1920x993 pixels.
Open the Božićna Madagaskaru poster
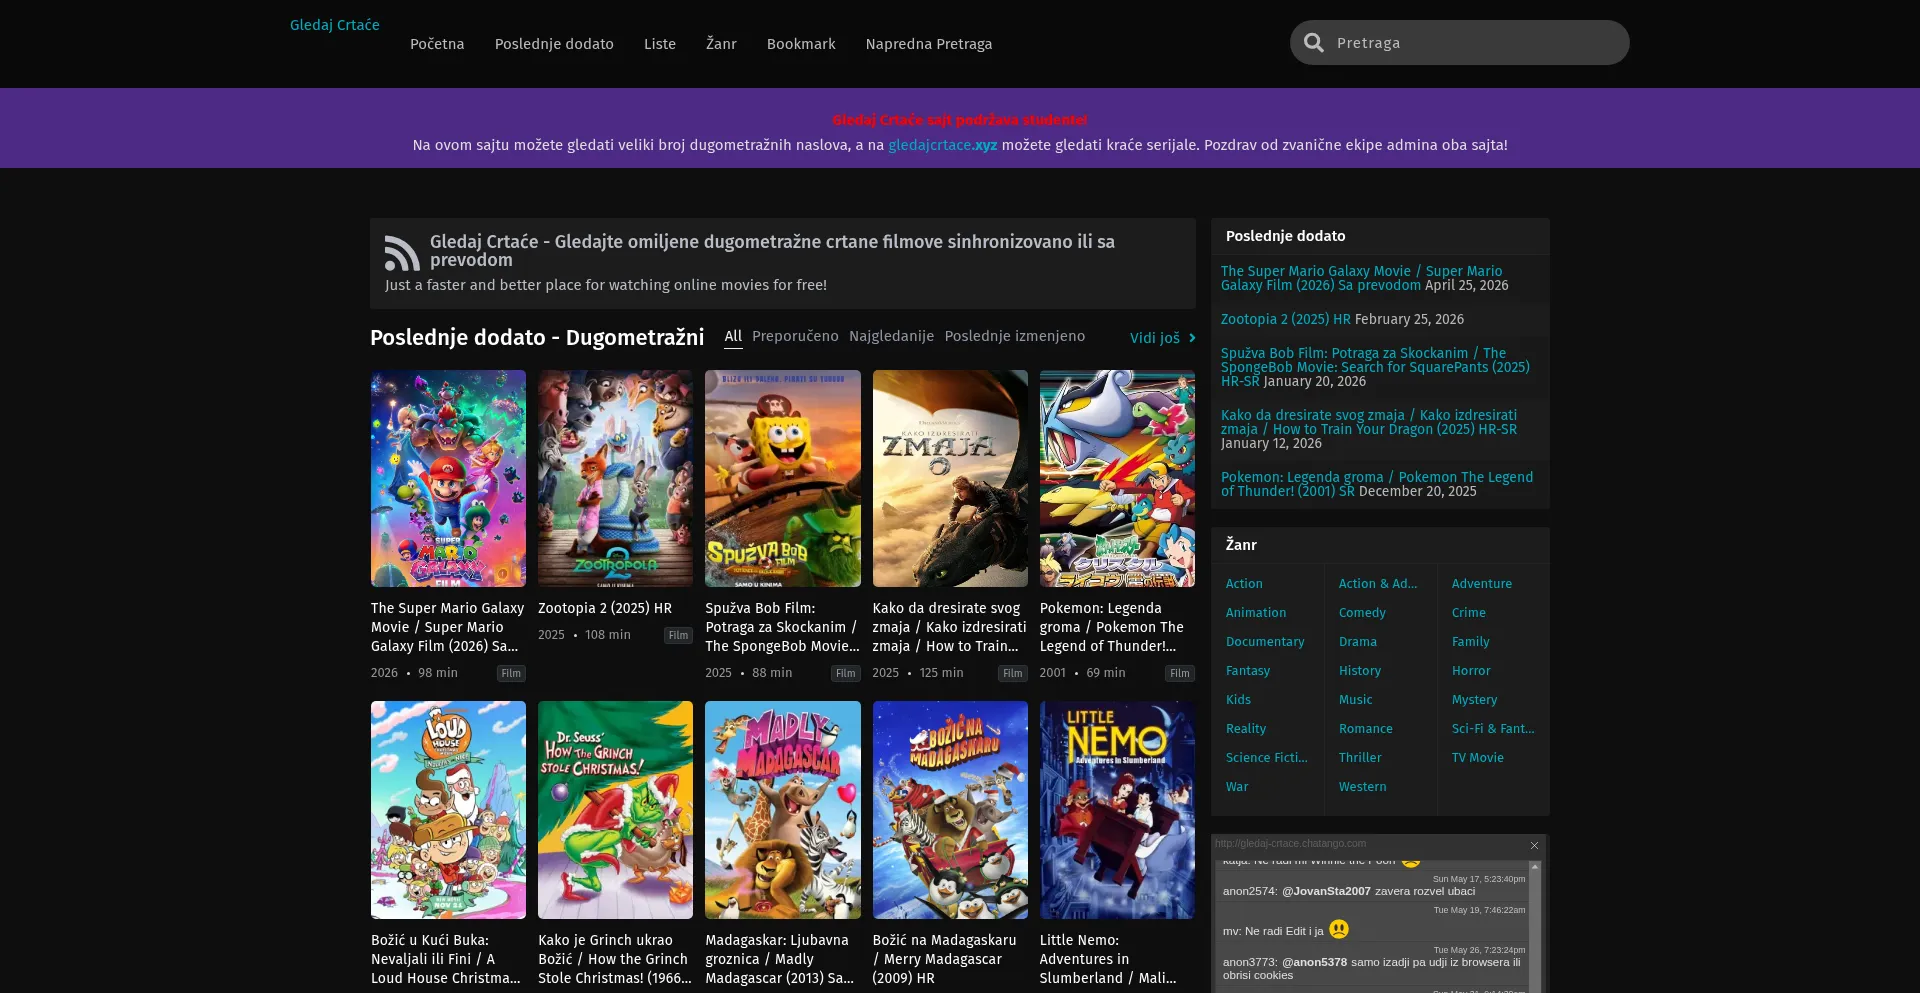(950, 810)
